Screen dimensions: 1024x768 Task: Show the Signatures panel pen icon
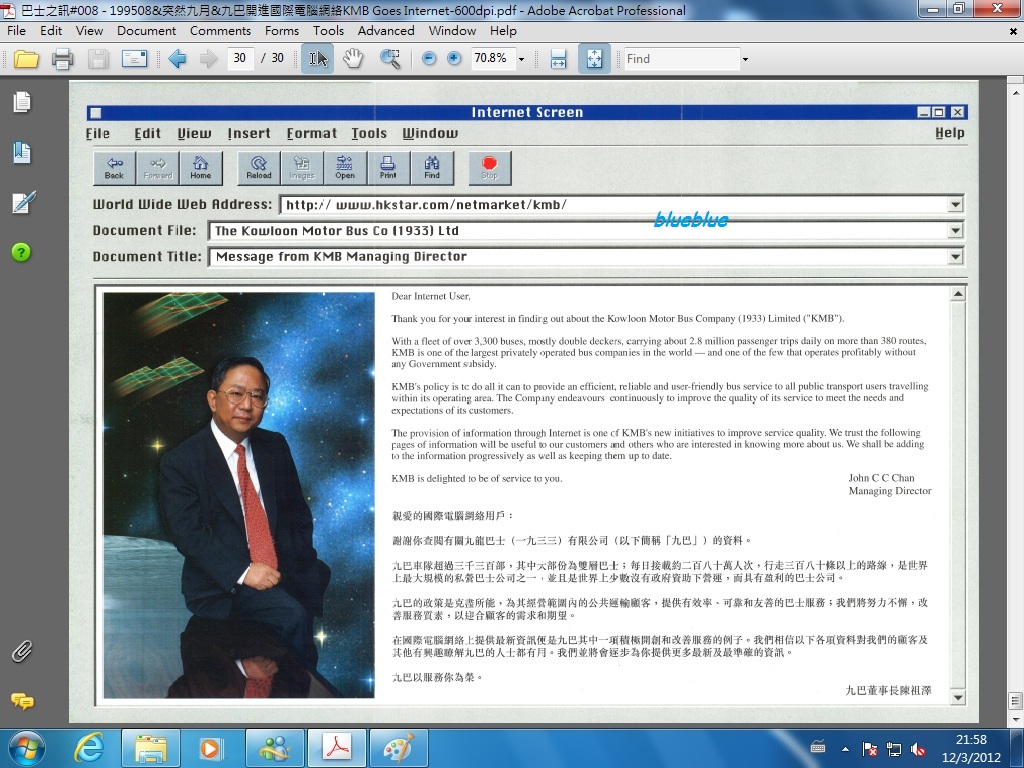point(21,202)
